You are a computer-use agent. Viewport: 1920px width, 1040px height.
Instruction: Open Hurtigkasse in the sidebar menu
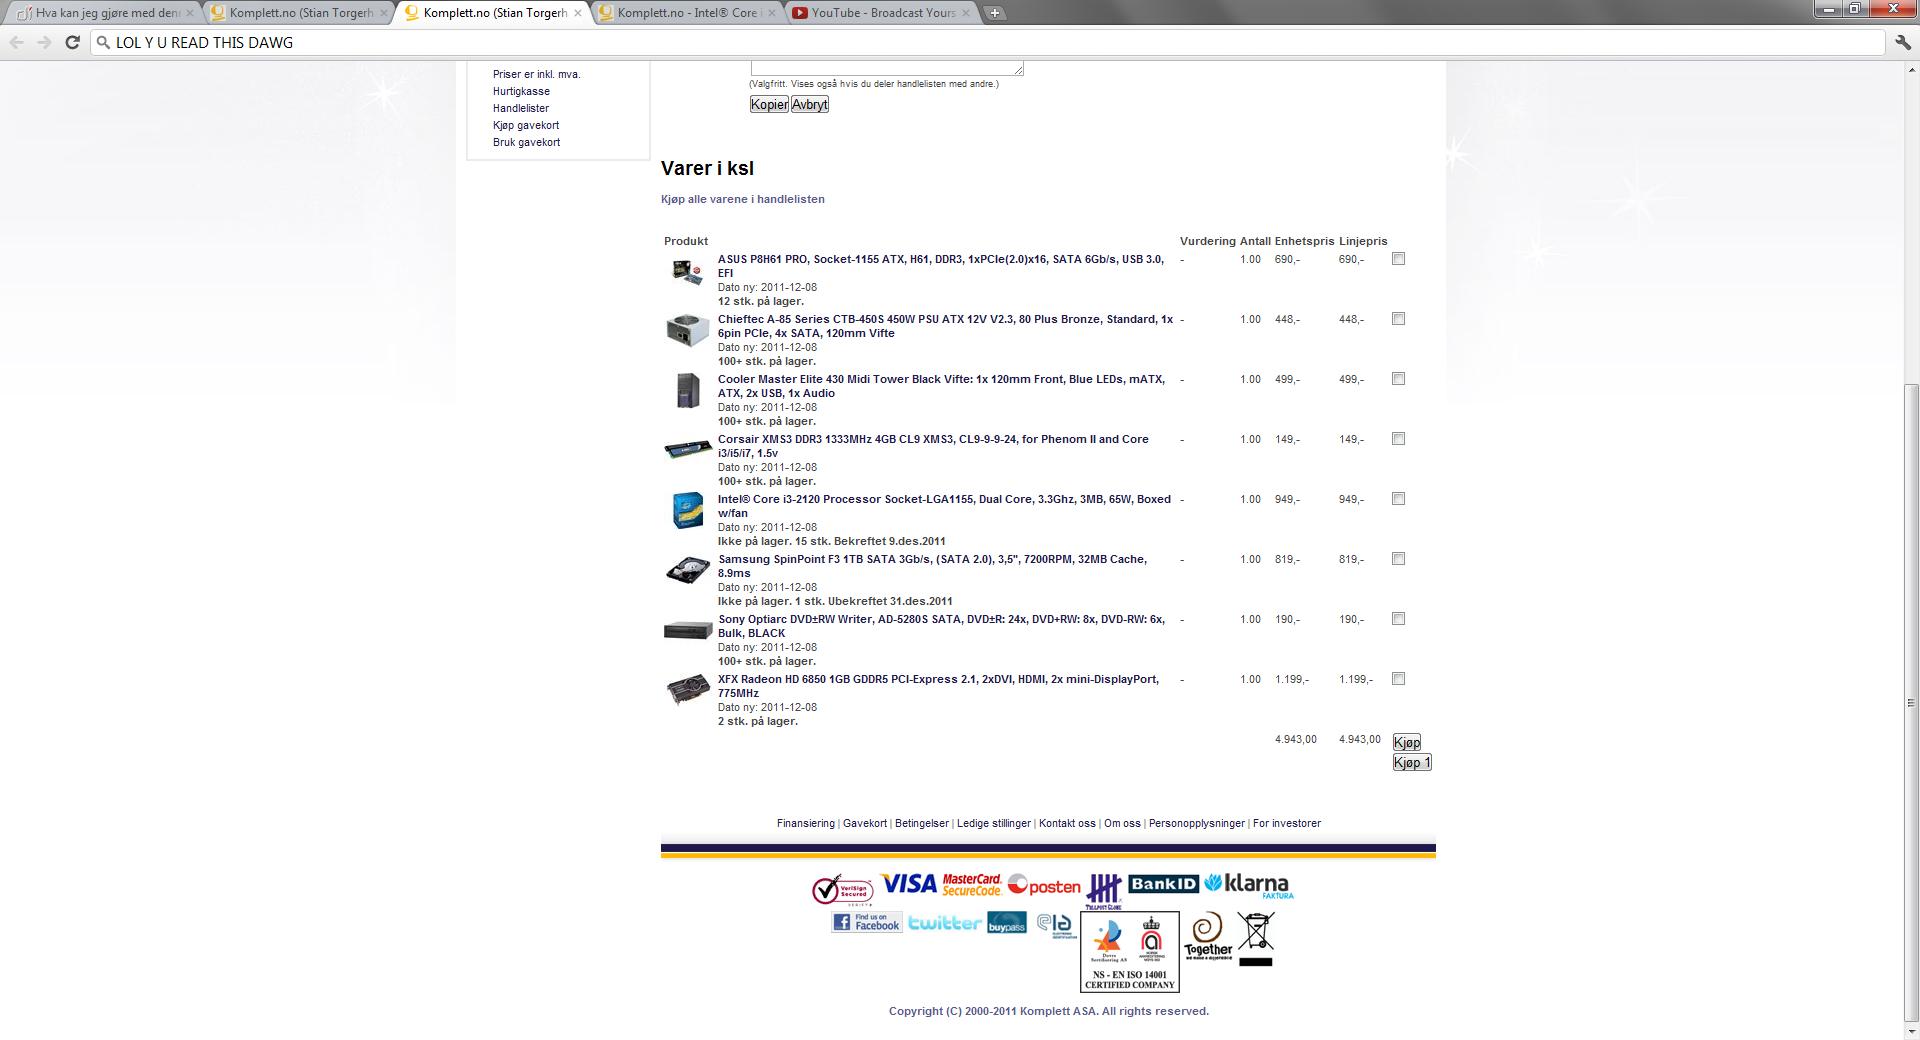click(x=521, y=91)
